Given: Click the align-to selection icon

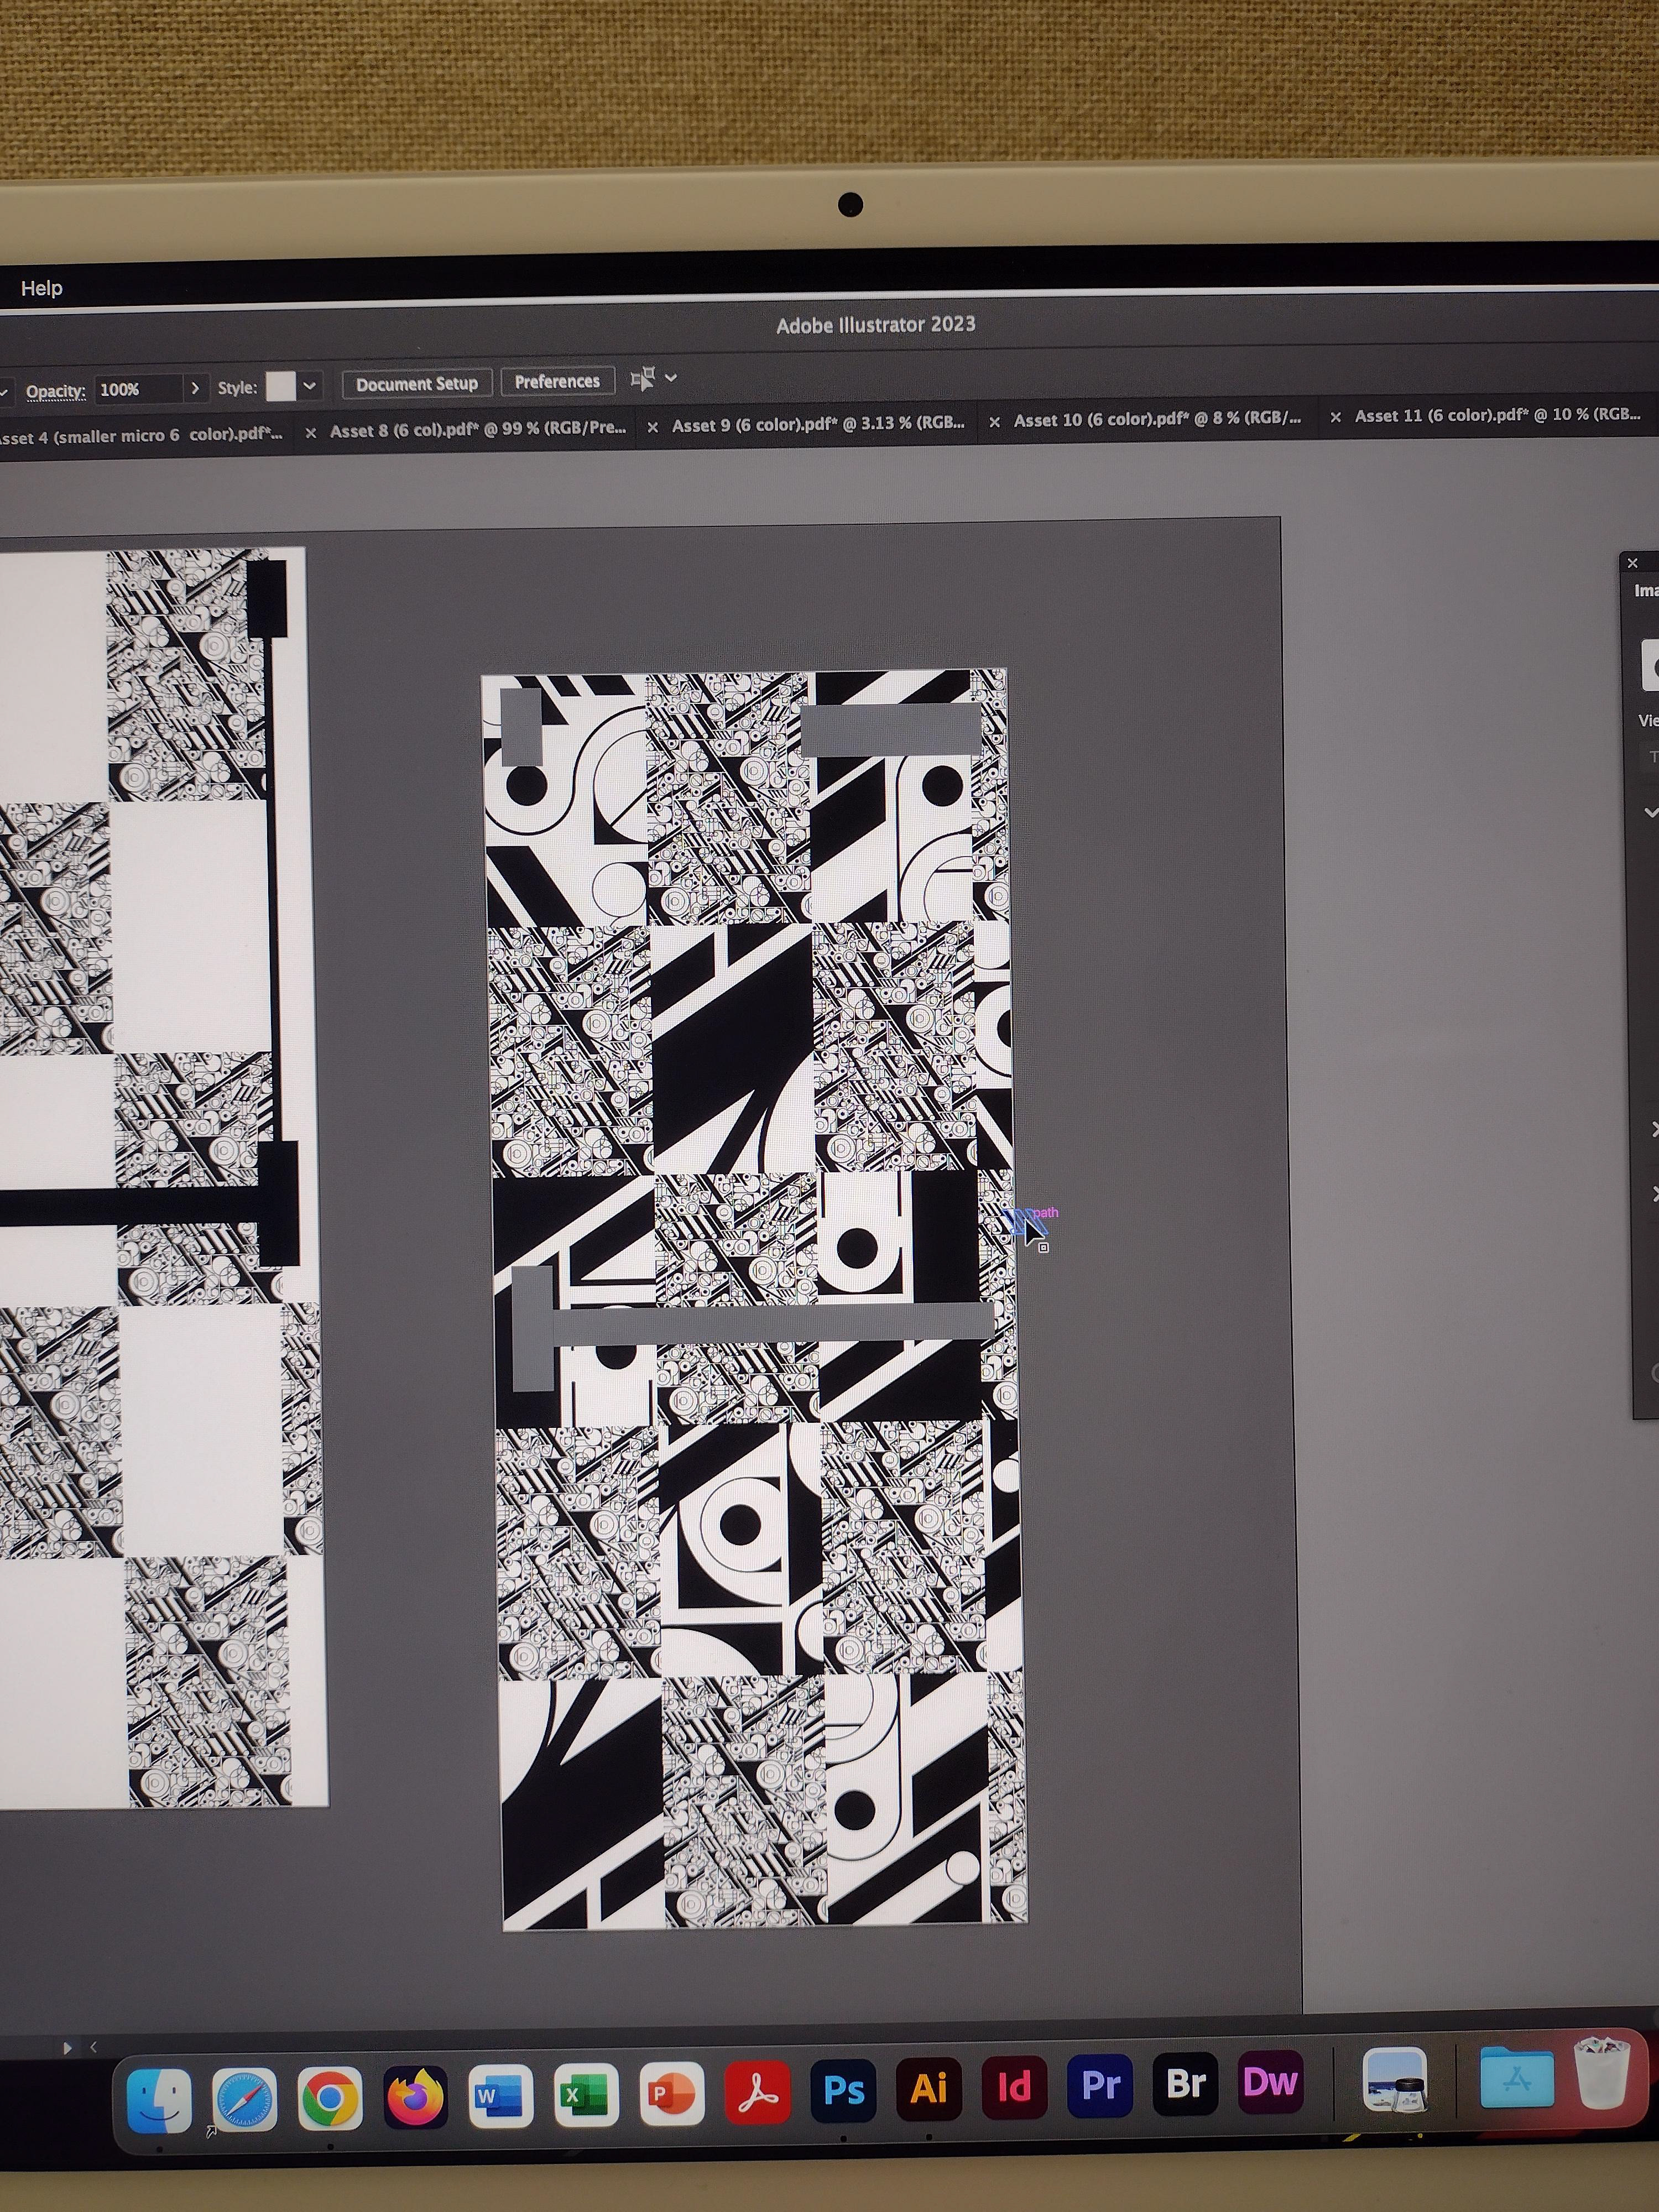Looking at the screenshot, I should [642, 378].
